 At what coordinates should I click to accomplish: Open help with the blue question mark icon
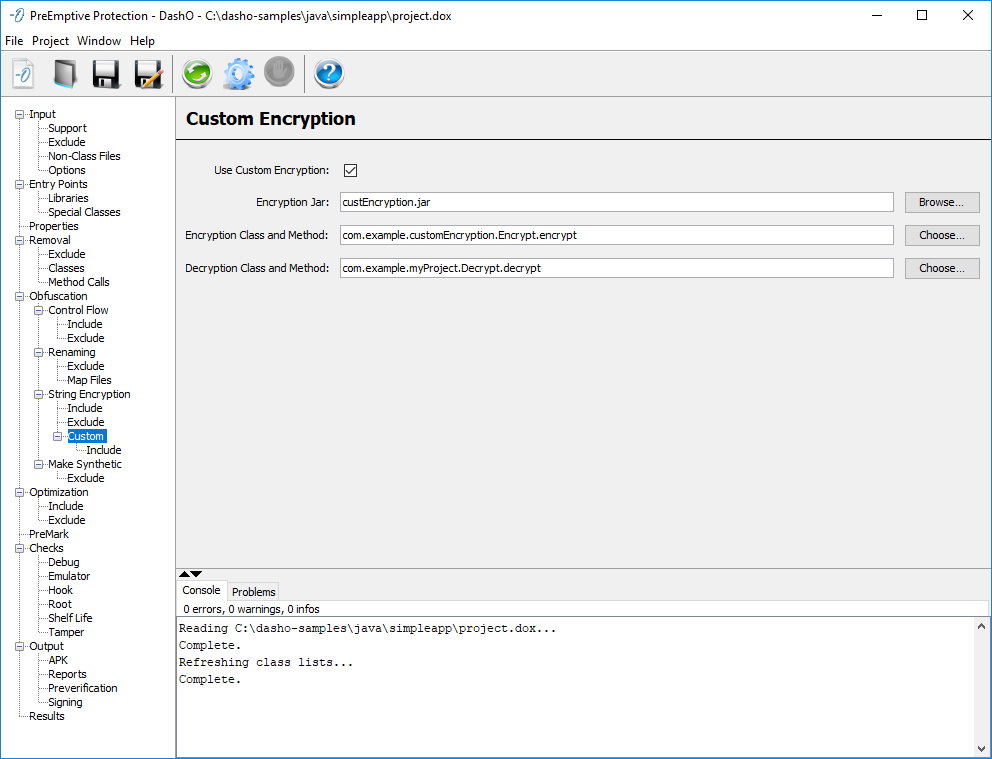point(328,74)
